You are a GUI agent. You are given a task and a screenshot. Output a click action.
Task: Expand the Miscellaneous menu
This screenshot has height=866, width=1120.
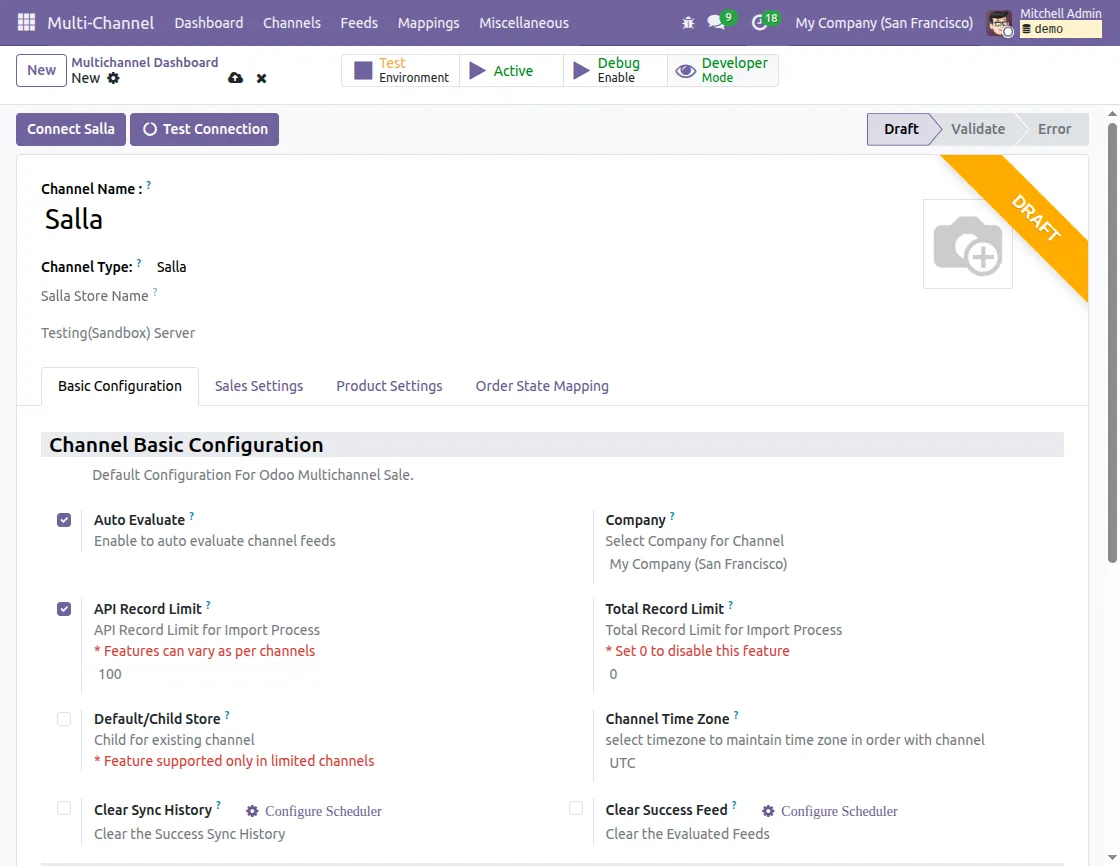click(x=523, y=22)
